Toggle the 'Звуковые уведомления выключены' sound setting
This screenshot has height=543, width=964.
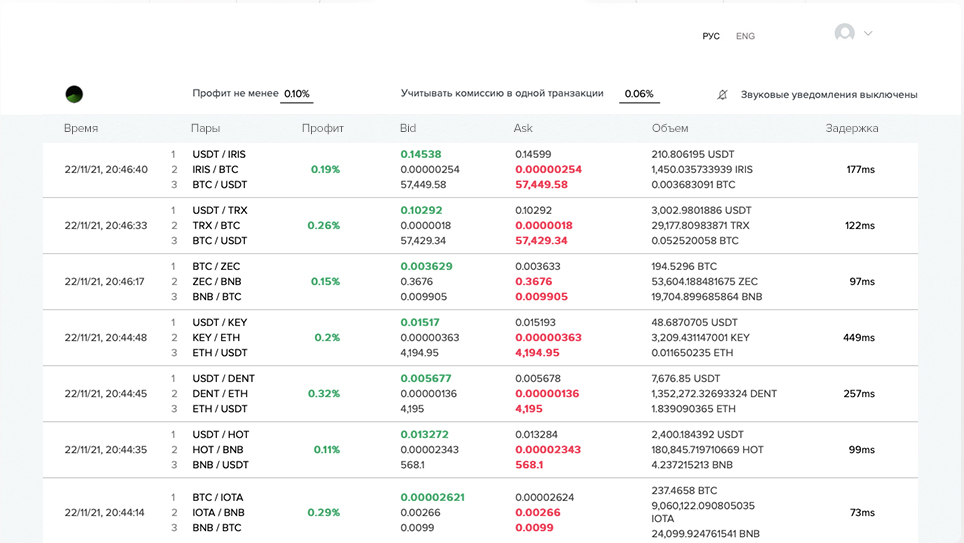click(x=828, y=95)
